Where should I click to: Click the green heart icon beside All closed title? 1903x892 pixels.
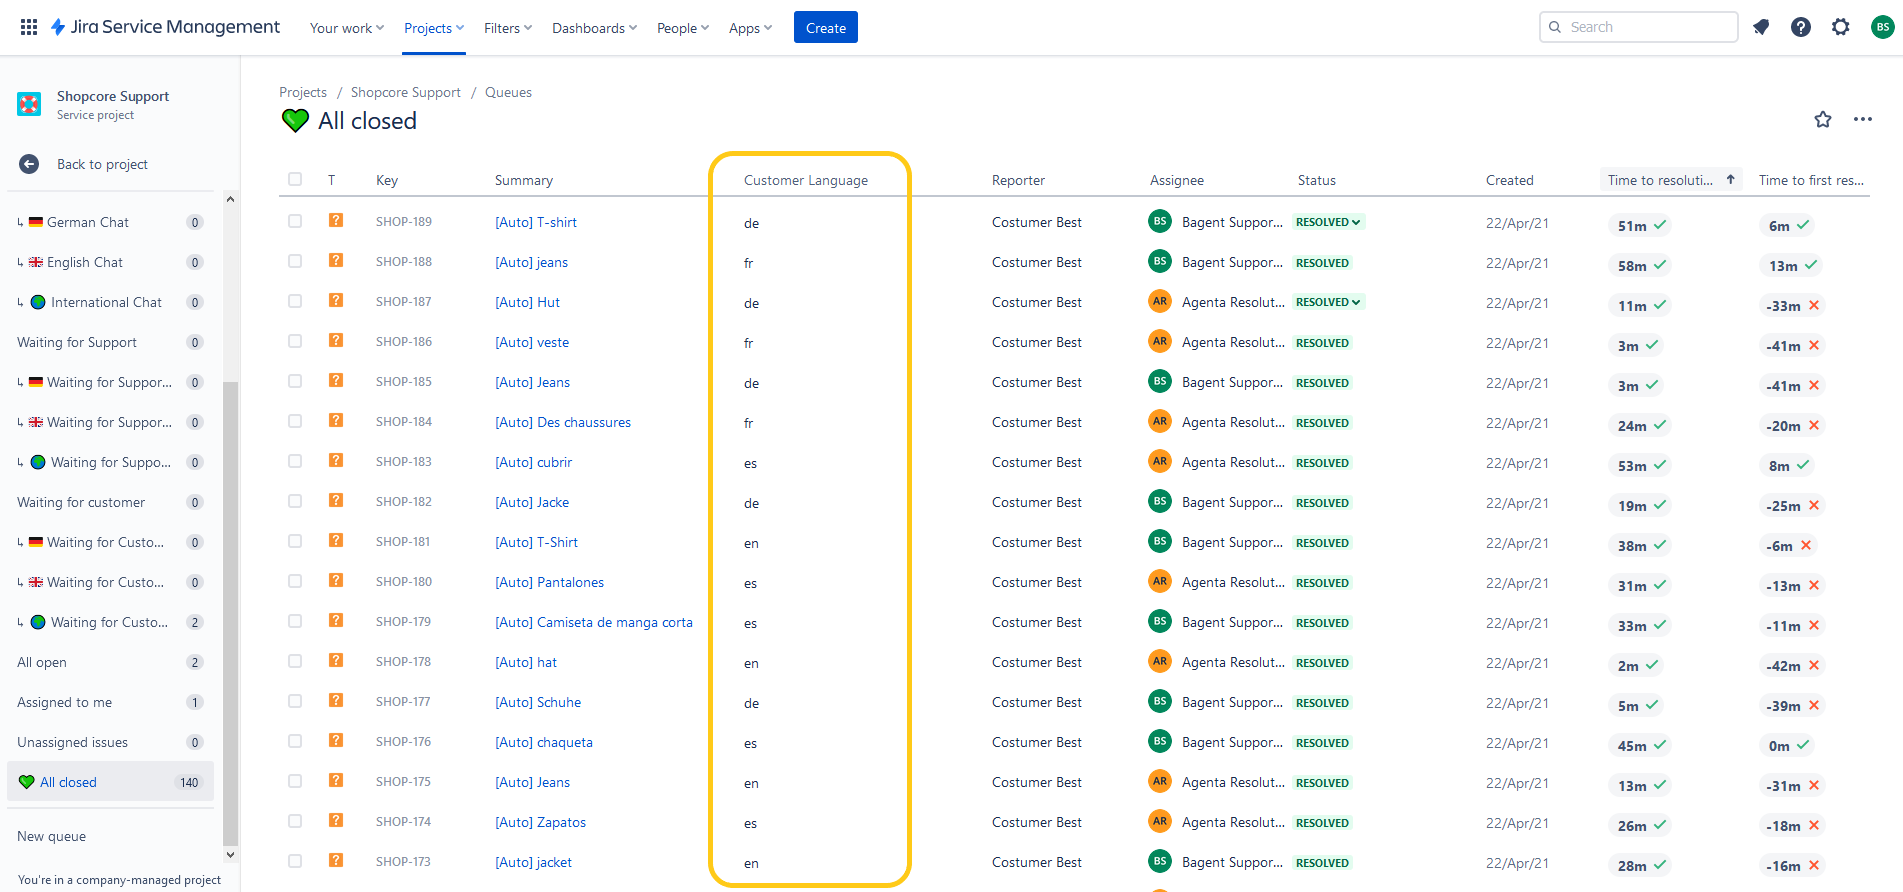295,121
